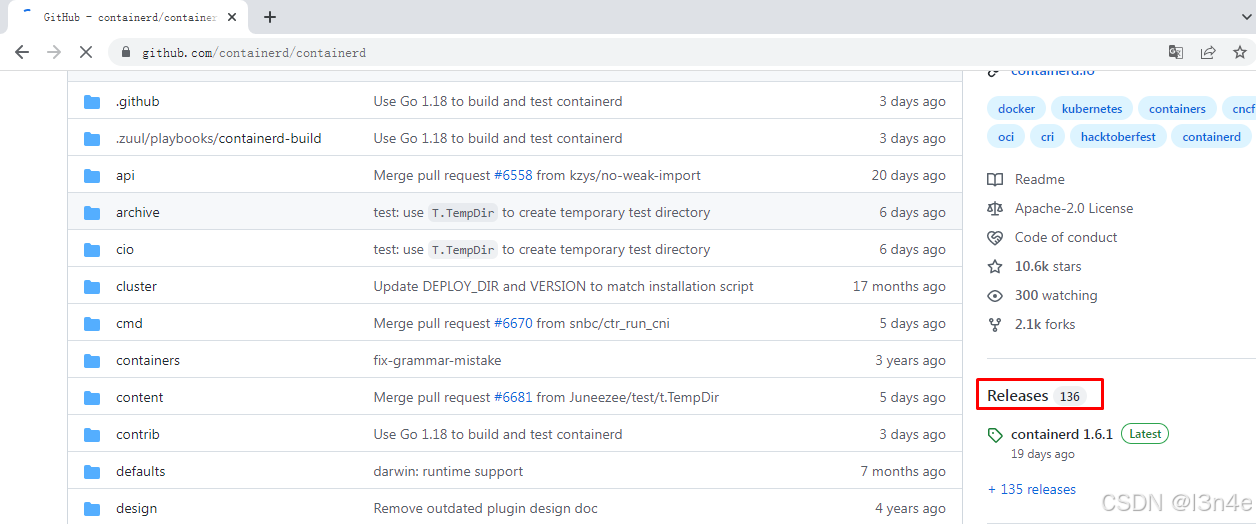Screen dimensions: 1256x524
Task: Open the cmd directory link
Action: click(x=129, y=323)
